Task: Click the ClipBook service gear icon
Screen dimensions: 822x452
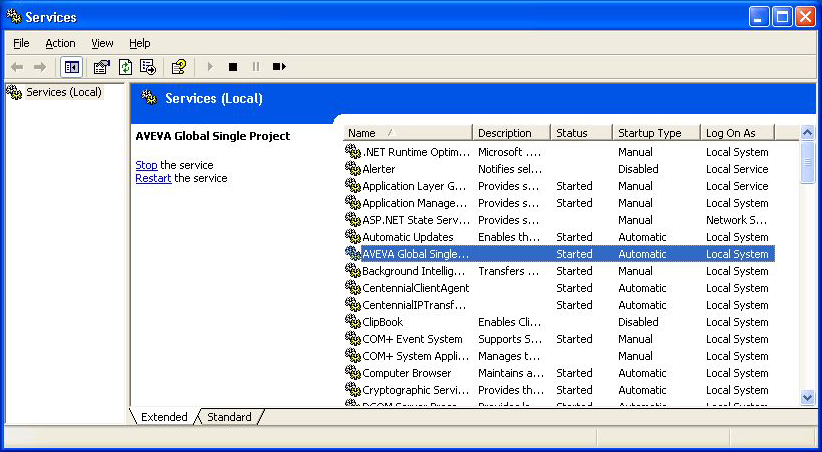Action: tap(353, 321)
